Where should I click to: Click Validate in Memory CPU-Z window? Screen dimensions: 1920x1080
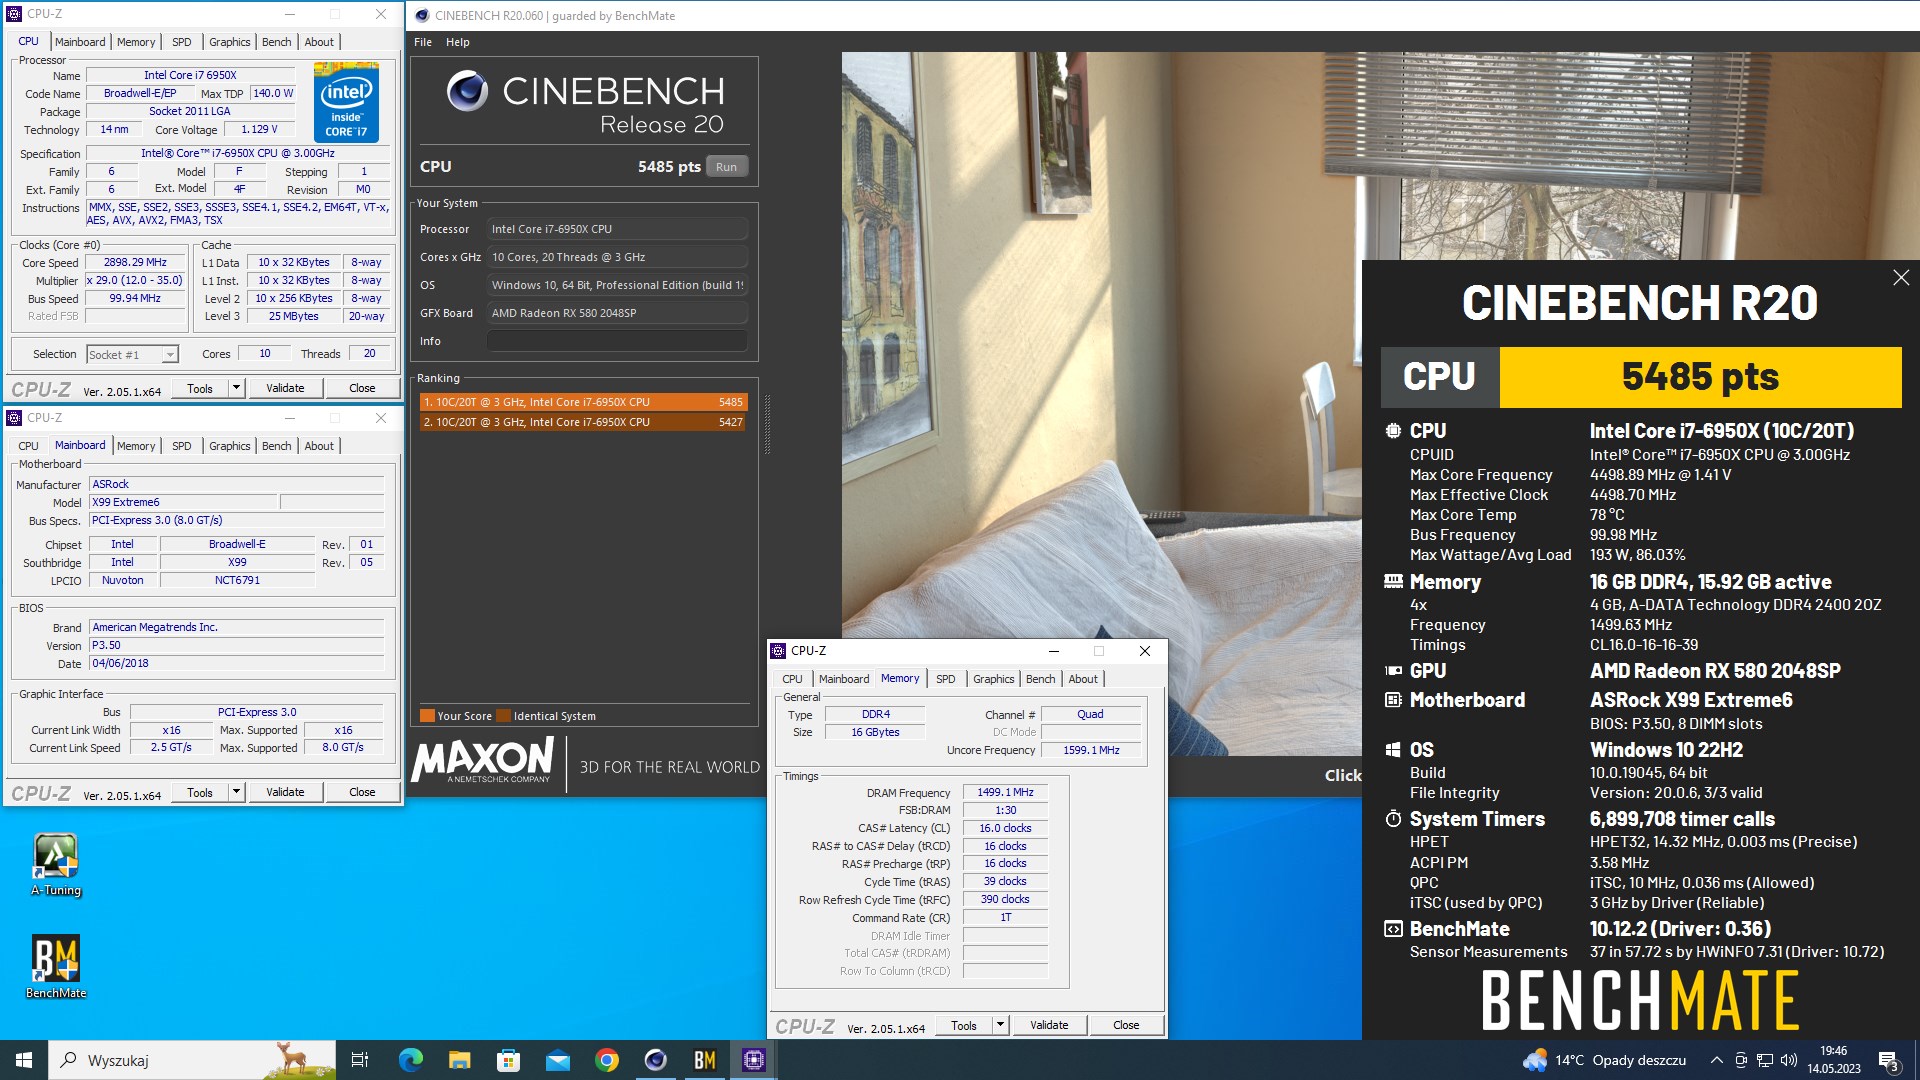tap(1049, 1025)
